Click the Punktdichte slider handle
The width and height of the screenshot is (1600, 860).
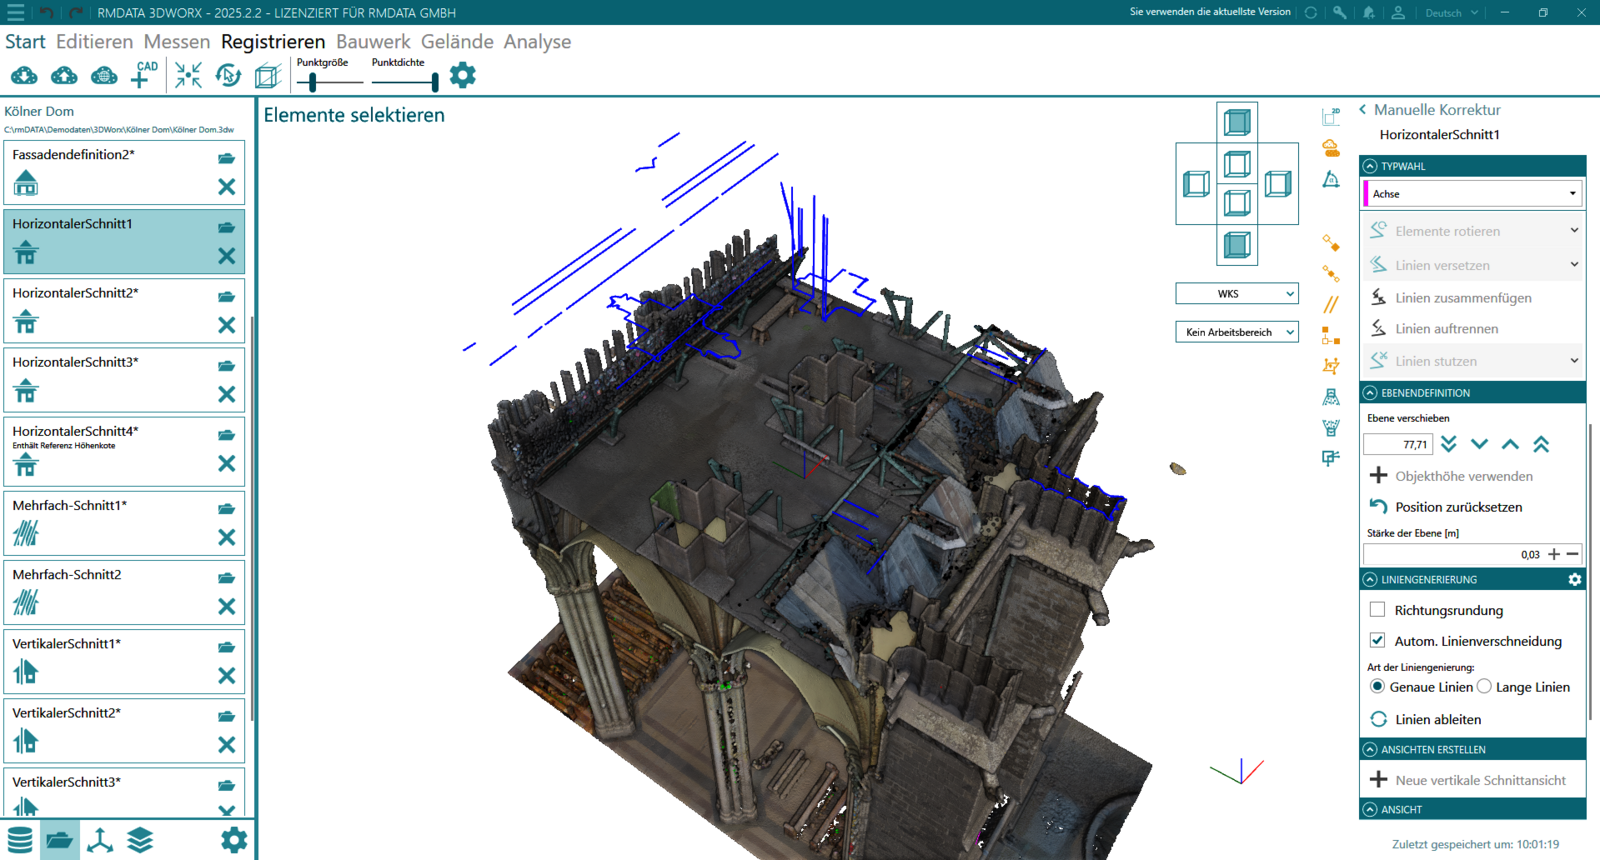pyautogui.click(x=435, y=82)
